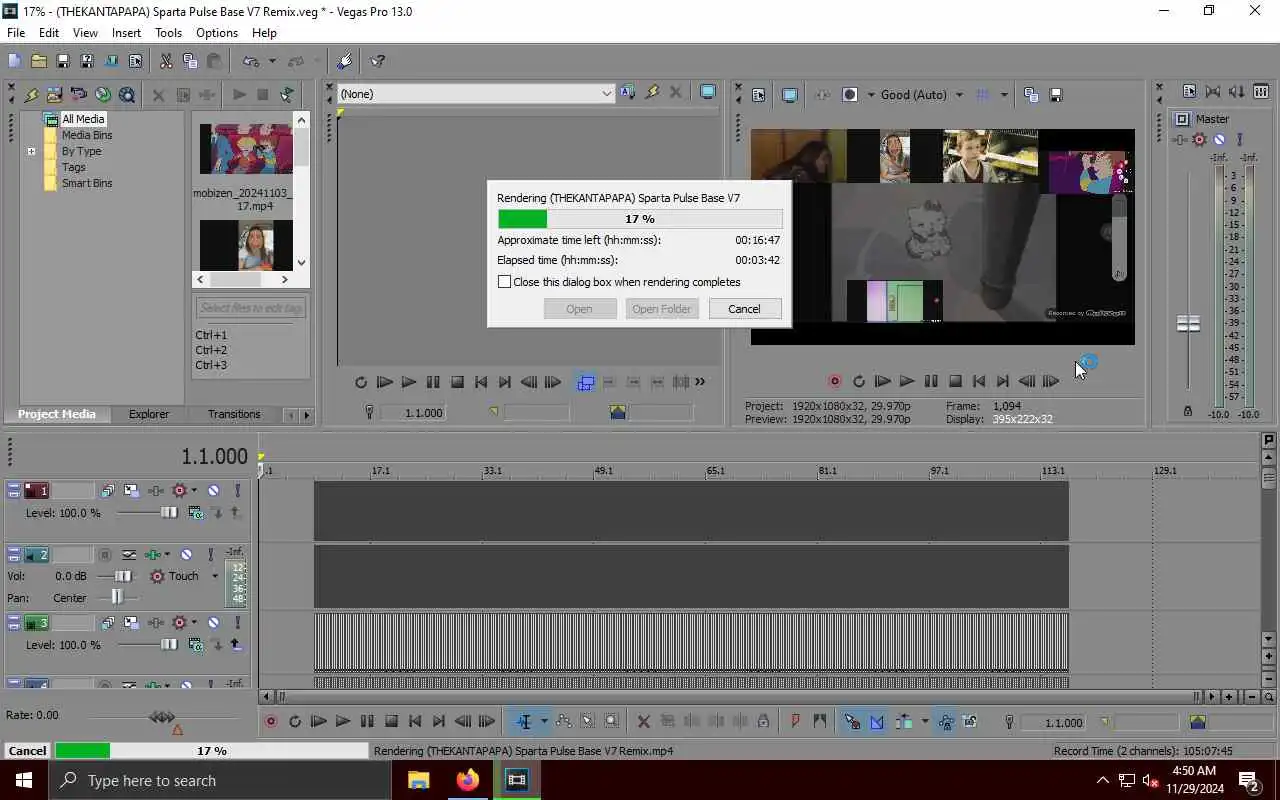Open the (None) preset dropdown in Trimmer
This screenshot has width=1280, height=800.
[606, 94]
